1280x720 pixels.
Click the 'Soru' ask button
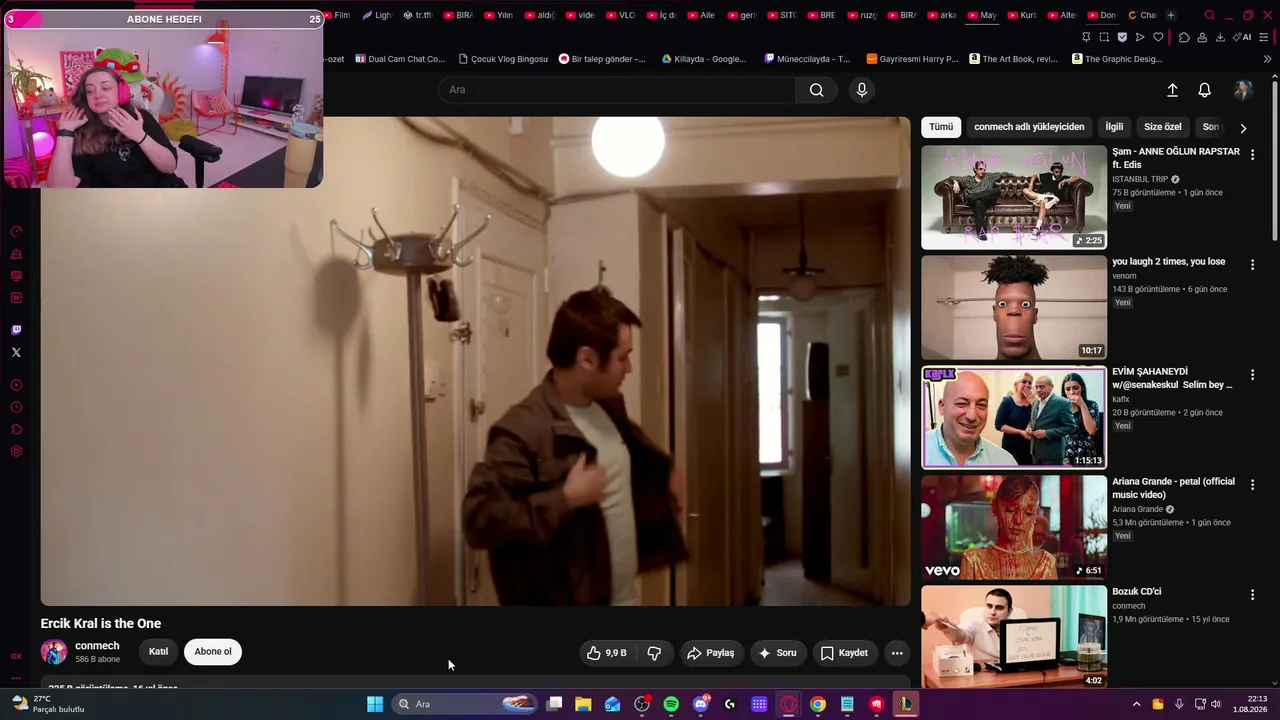[778, 653]
